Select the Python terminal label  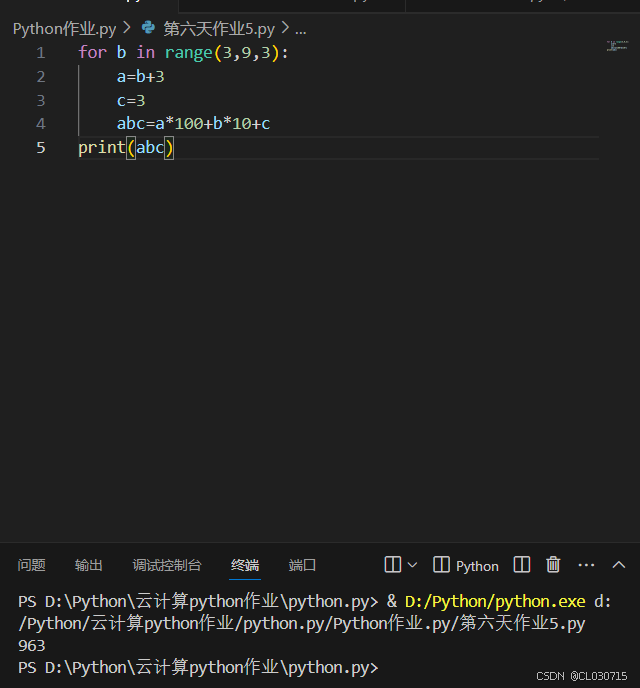point(477,566)
